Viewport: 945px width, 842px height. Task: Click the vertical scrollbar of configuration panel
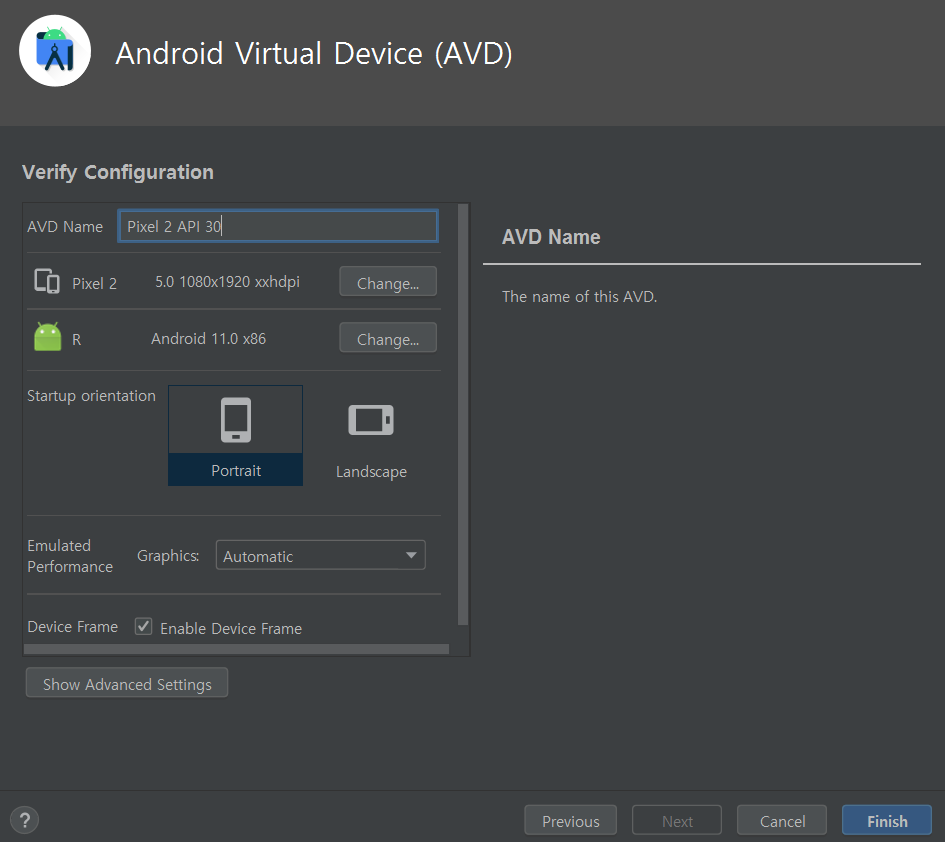click(x=463, y=415)
